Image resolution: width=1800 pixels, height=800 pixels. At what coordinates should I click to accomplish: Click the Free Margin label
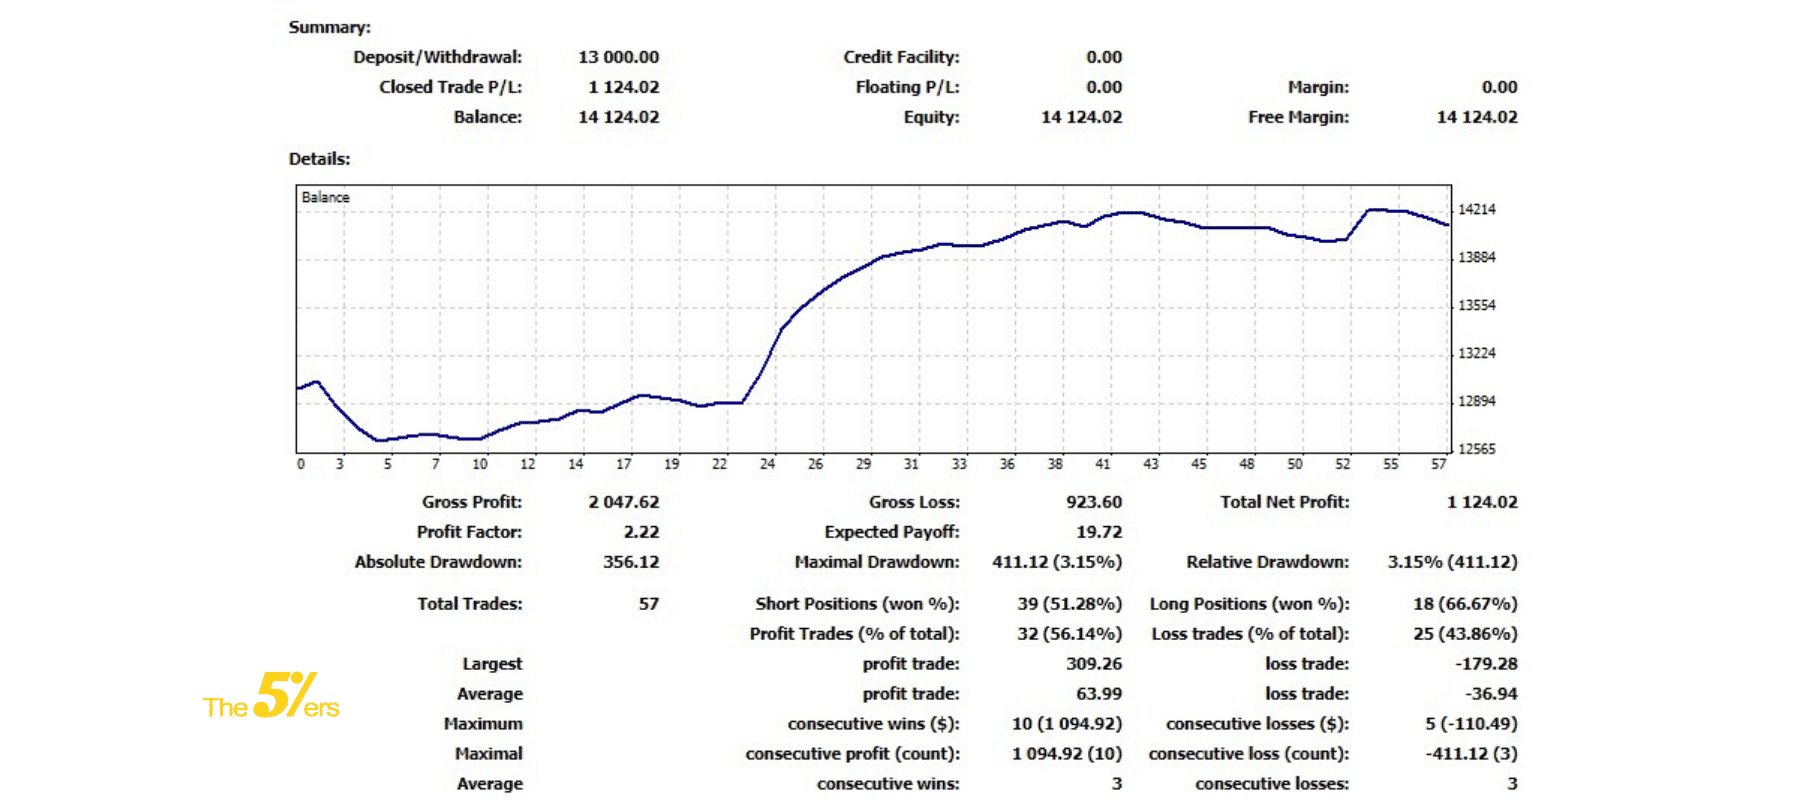[x=1298, y=118]
